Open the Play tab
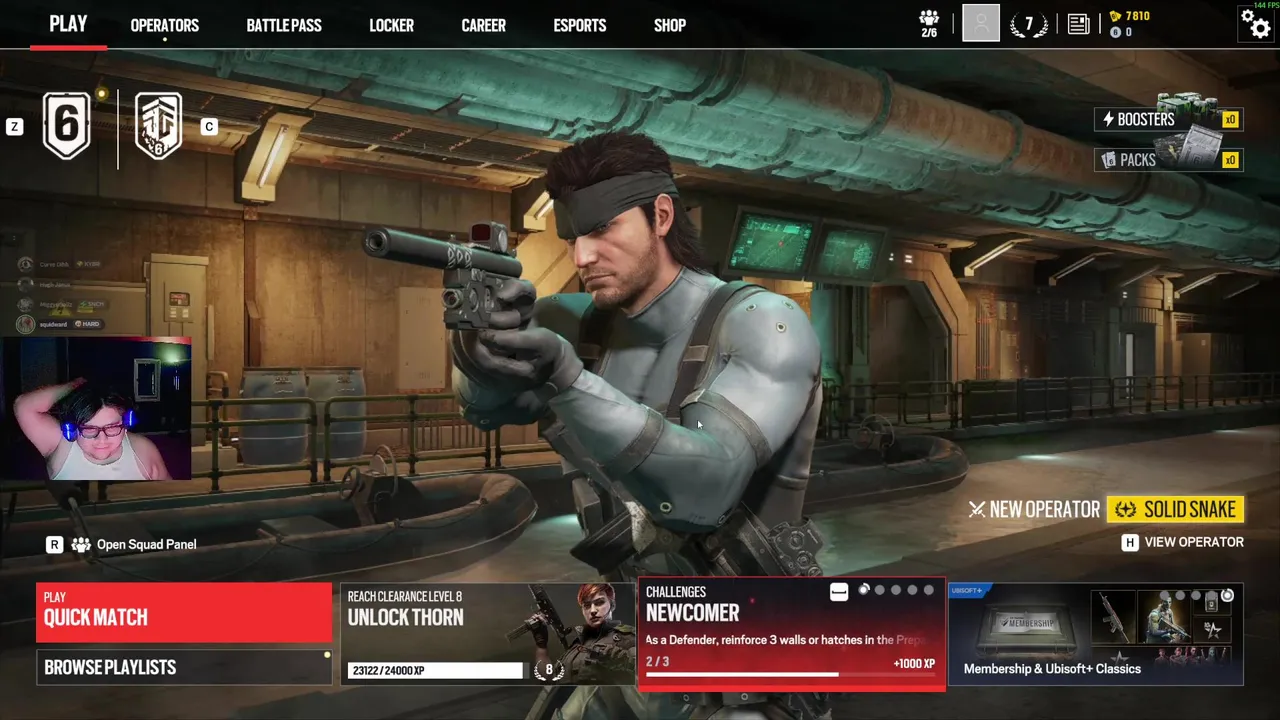 68,24
